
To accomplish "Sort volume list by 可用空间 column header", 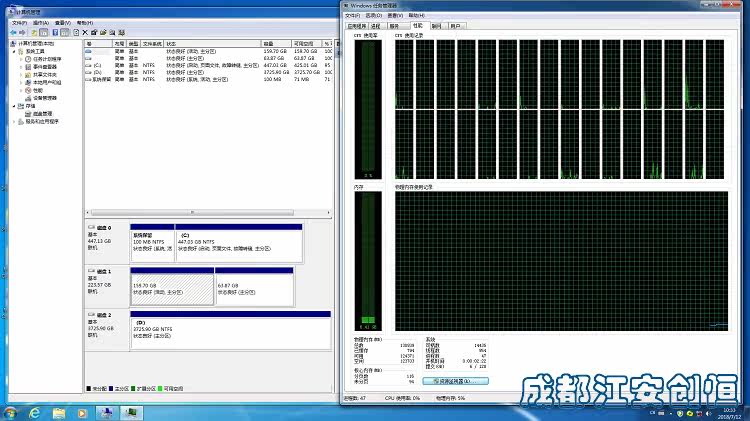I will [307, 44].
